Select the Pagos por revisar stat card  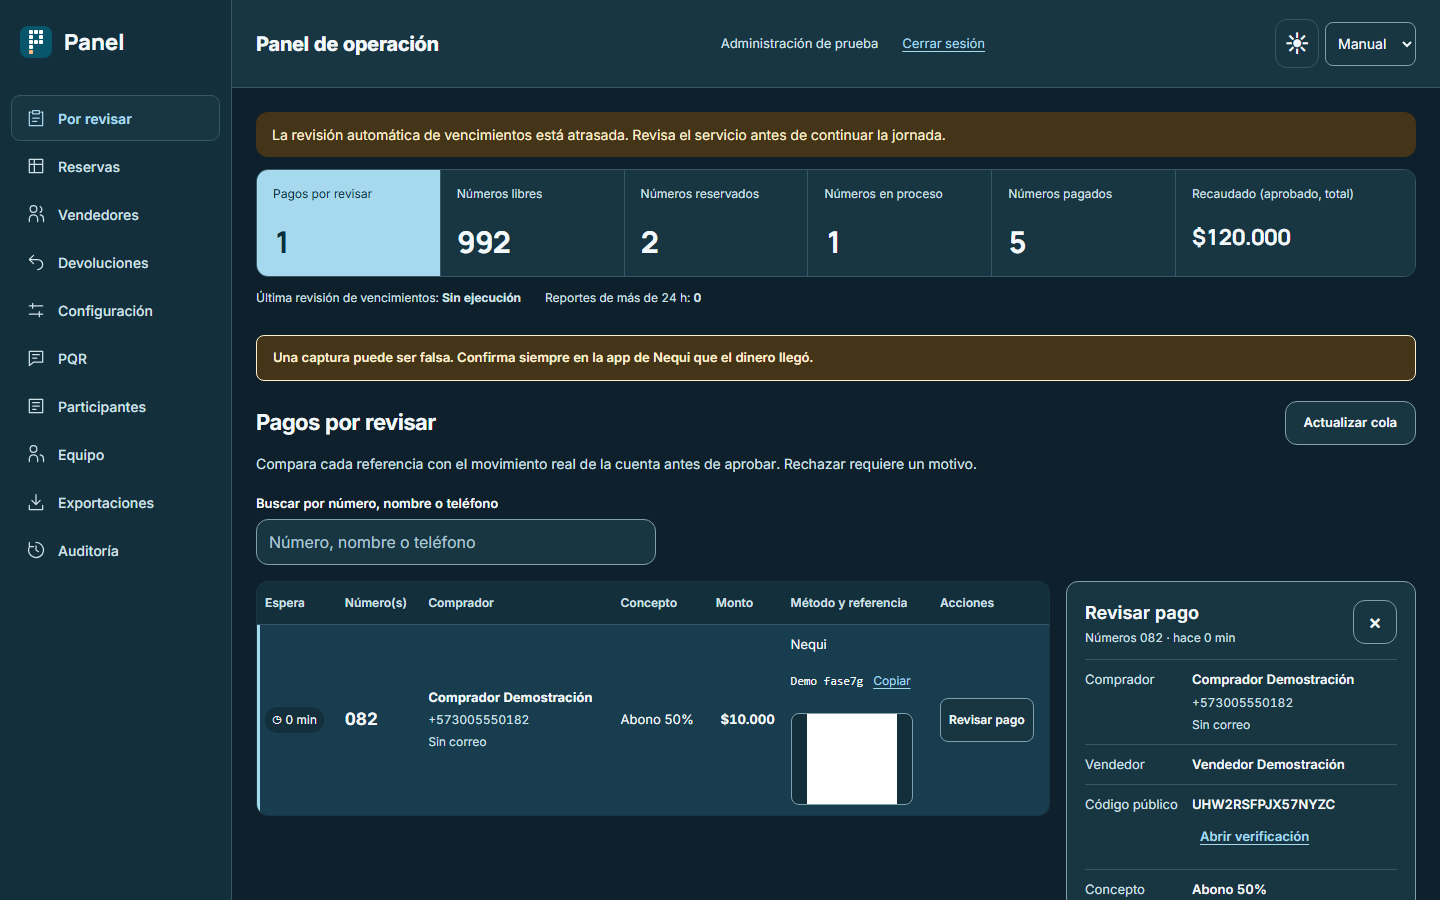click(x=349, y=223)
